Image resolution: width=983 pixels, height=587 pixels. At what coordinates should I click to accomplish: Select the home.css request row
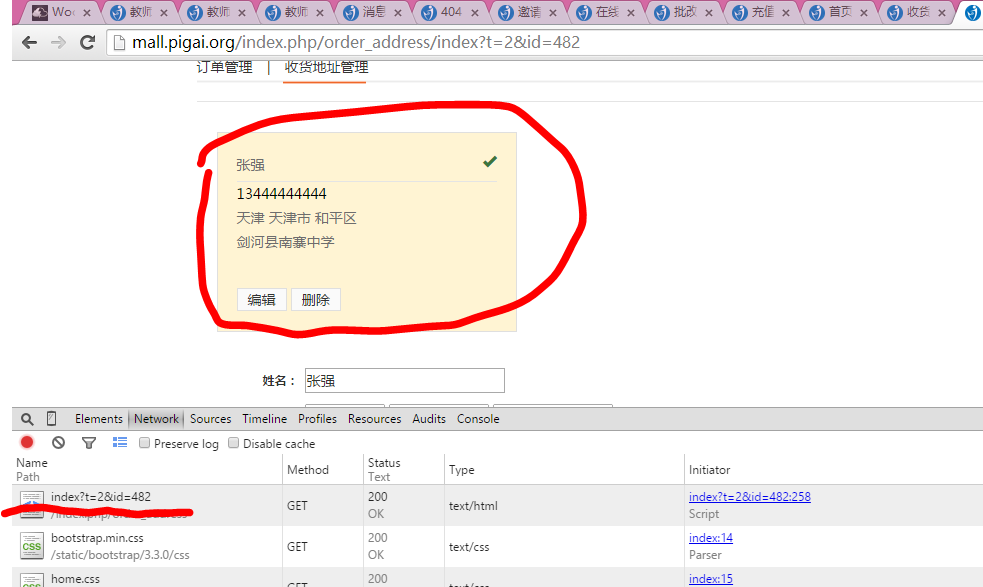coord(497,578)
